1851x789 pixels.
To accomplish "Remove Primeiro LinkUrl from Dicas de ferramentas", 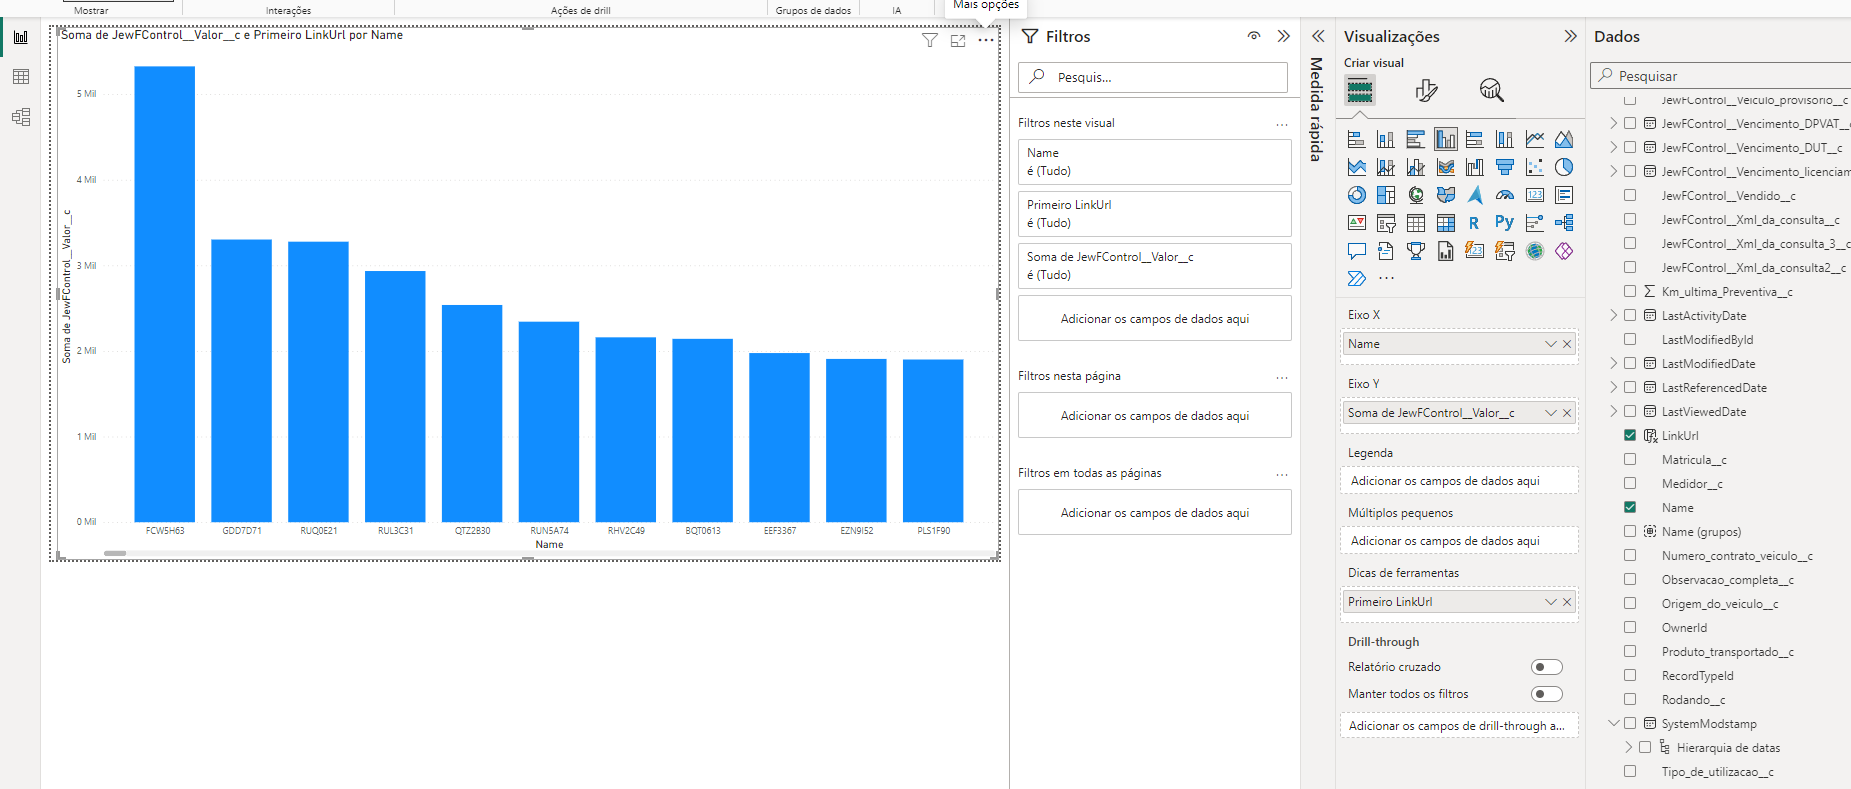I will pyautogui.click(x=1567, y=602).
